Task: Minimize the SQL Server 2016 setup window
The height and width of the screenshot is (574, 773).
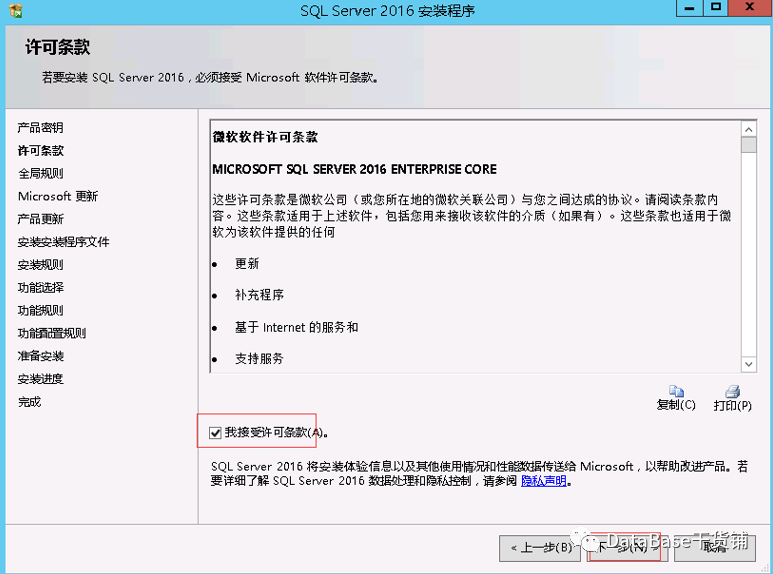Action: pos(690,8)
